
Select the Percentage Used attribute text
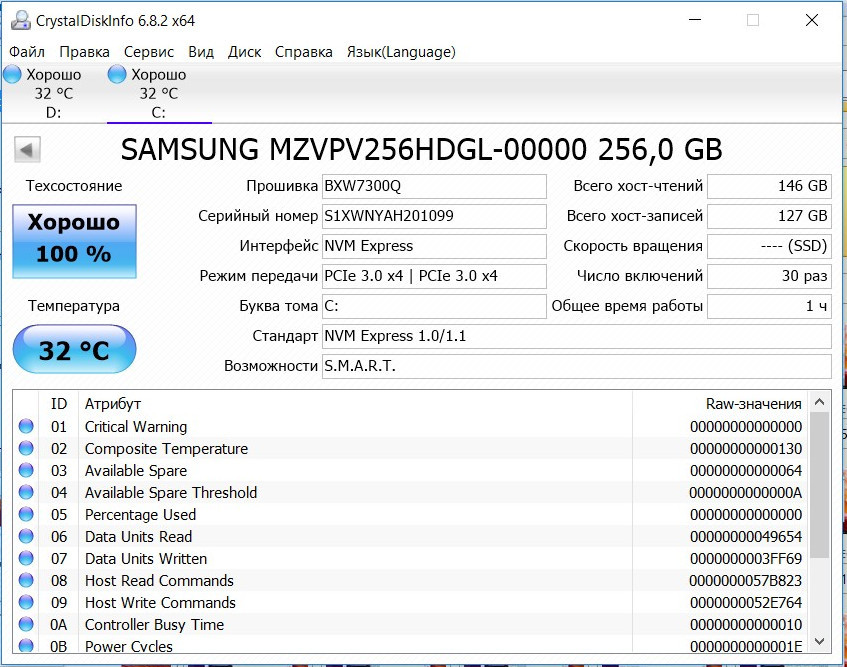140,515
